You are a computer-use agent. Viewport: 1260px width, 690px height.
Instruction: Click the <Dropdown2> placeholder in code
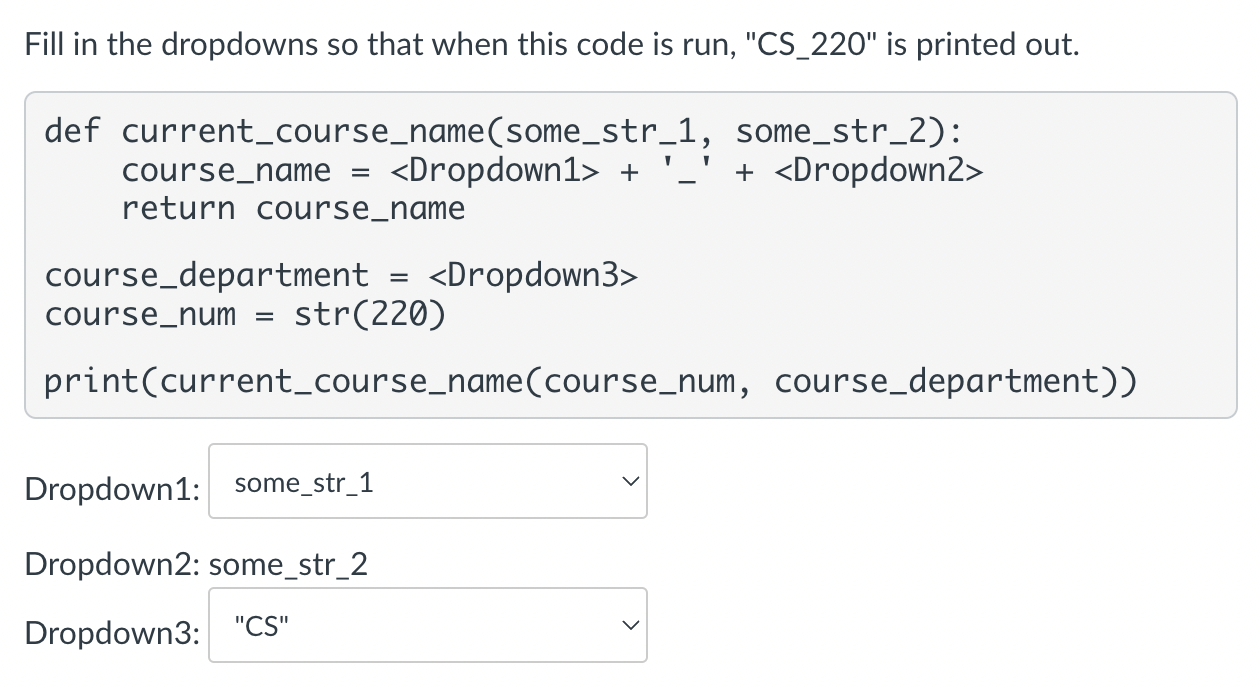point(882,170)
